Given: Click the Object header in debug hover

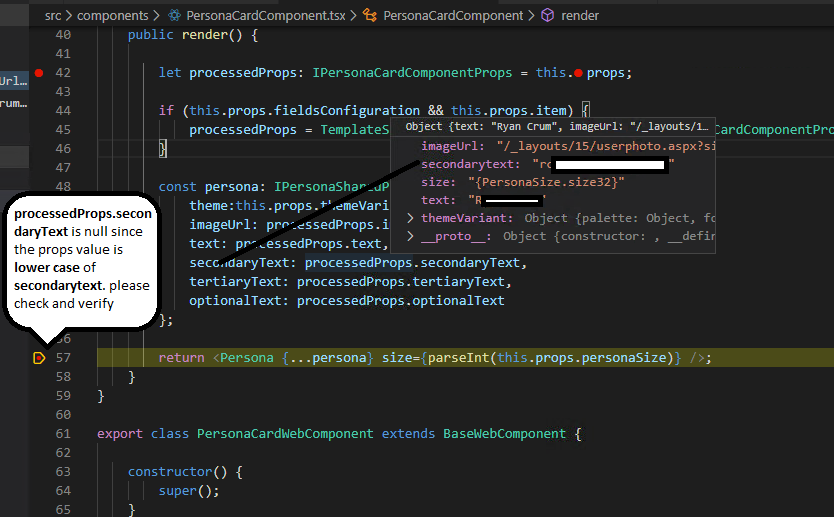Looking at the screenshot, I should [557, 127].
